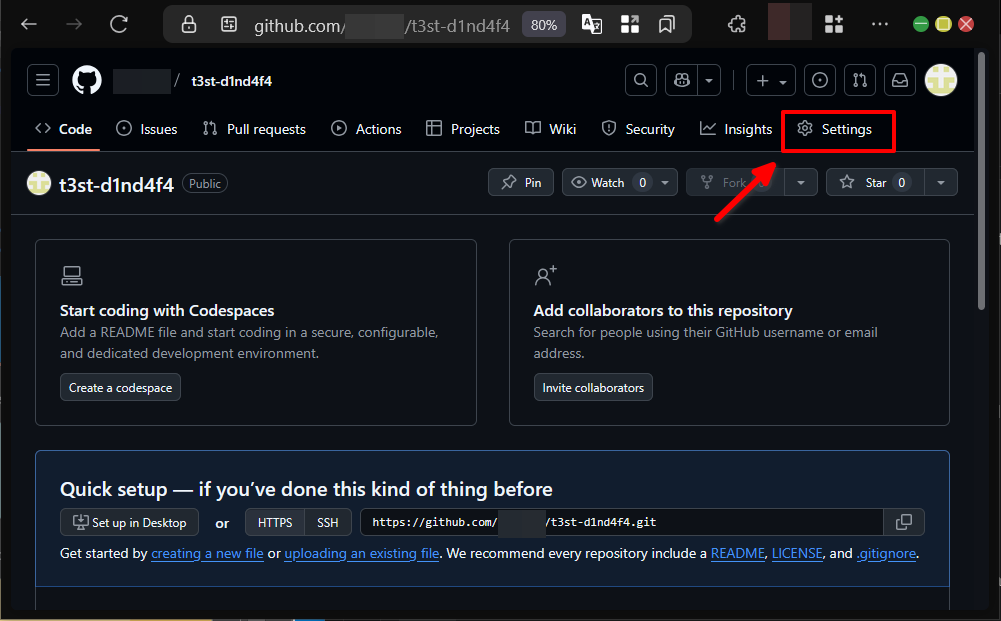Open the Copilot chat icon
This screenshot has width=1001, height=621.
click(684, 81)
